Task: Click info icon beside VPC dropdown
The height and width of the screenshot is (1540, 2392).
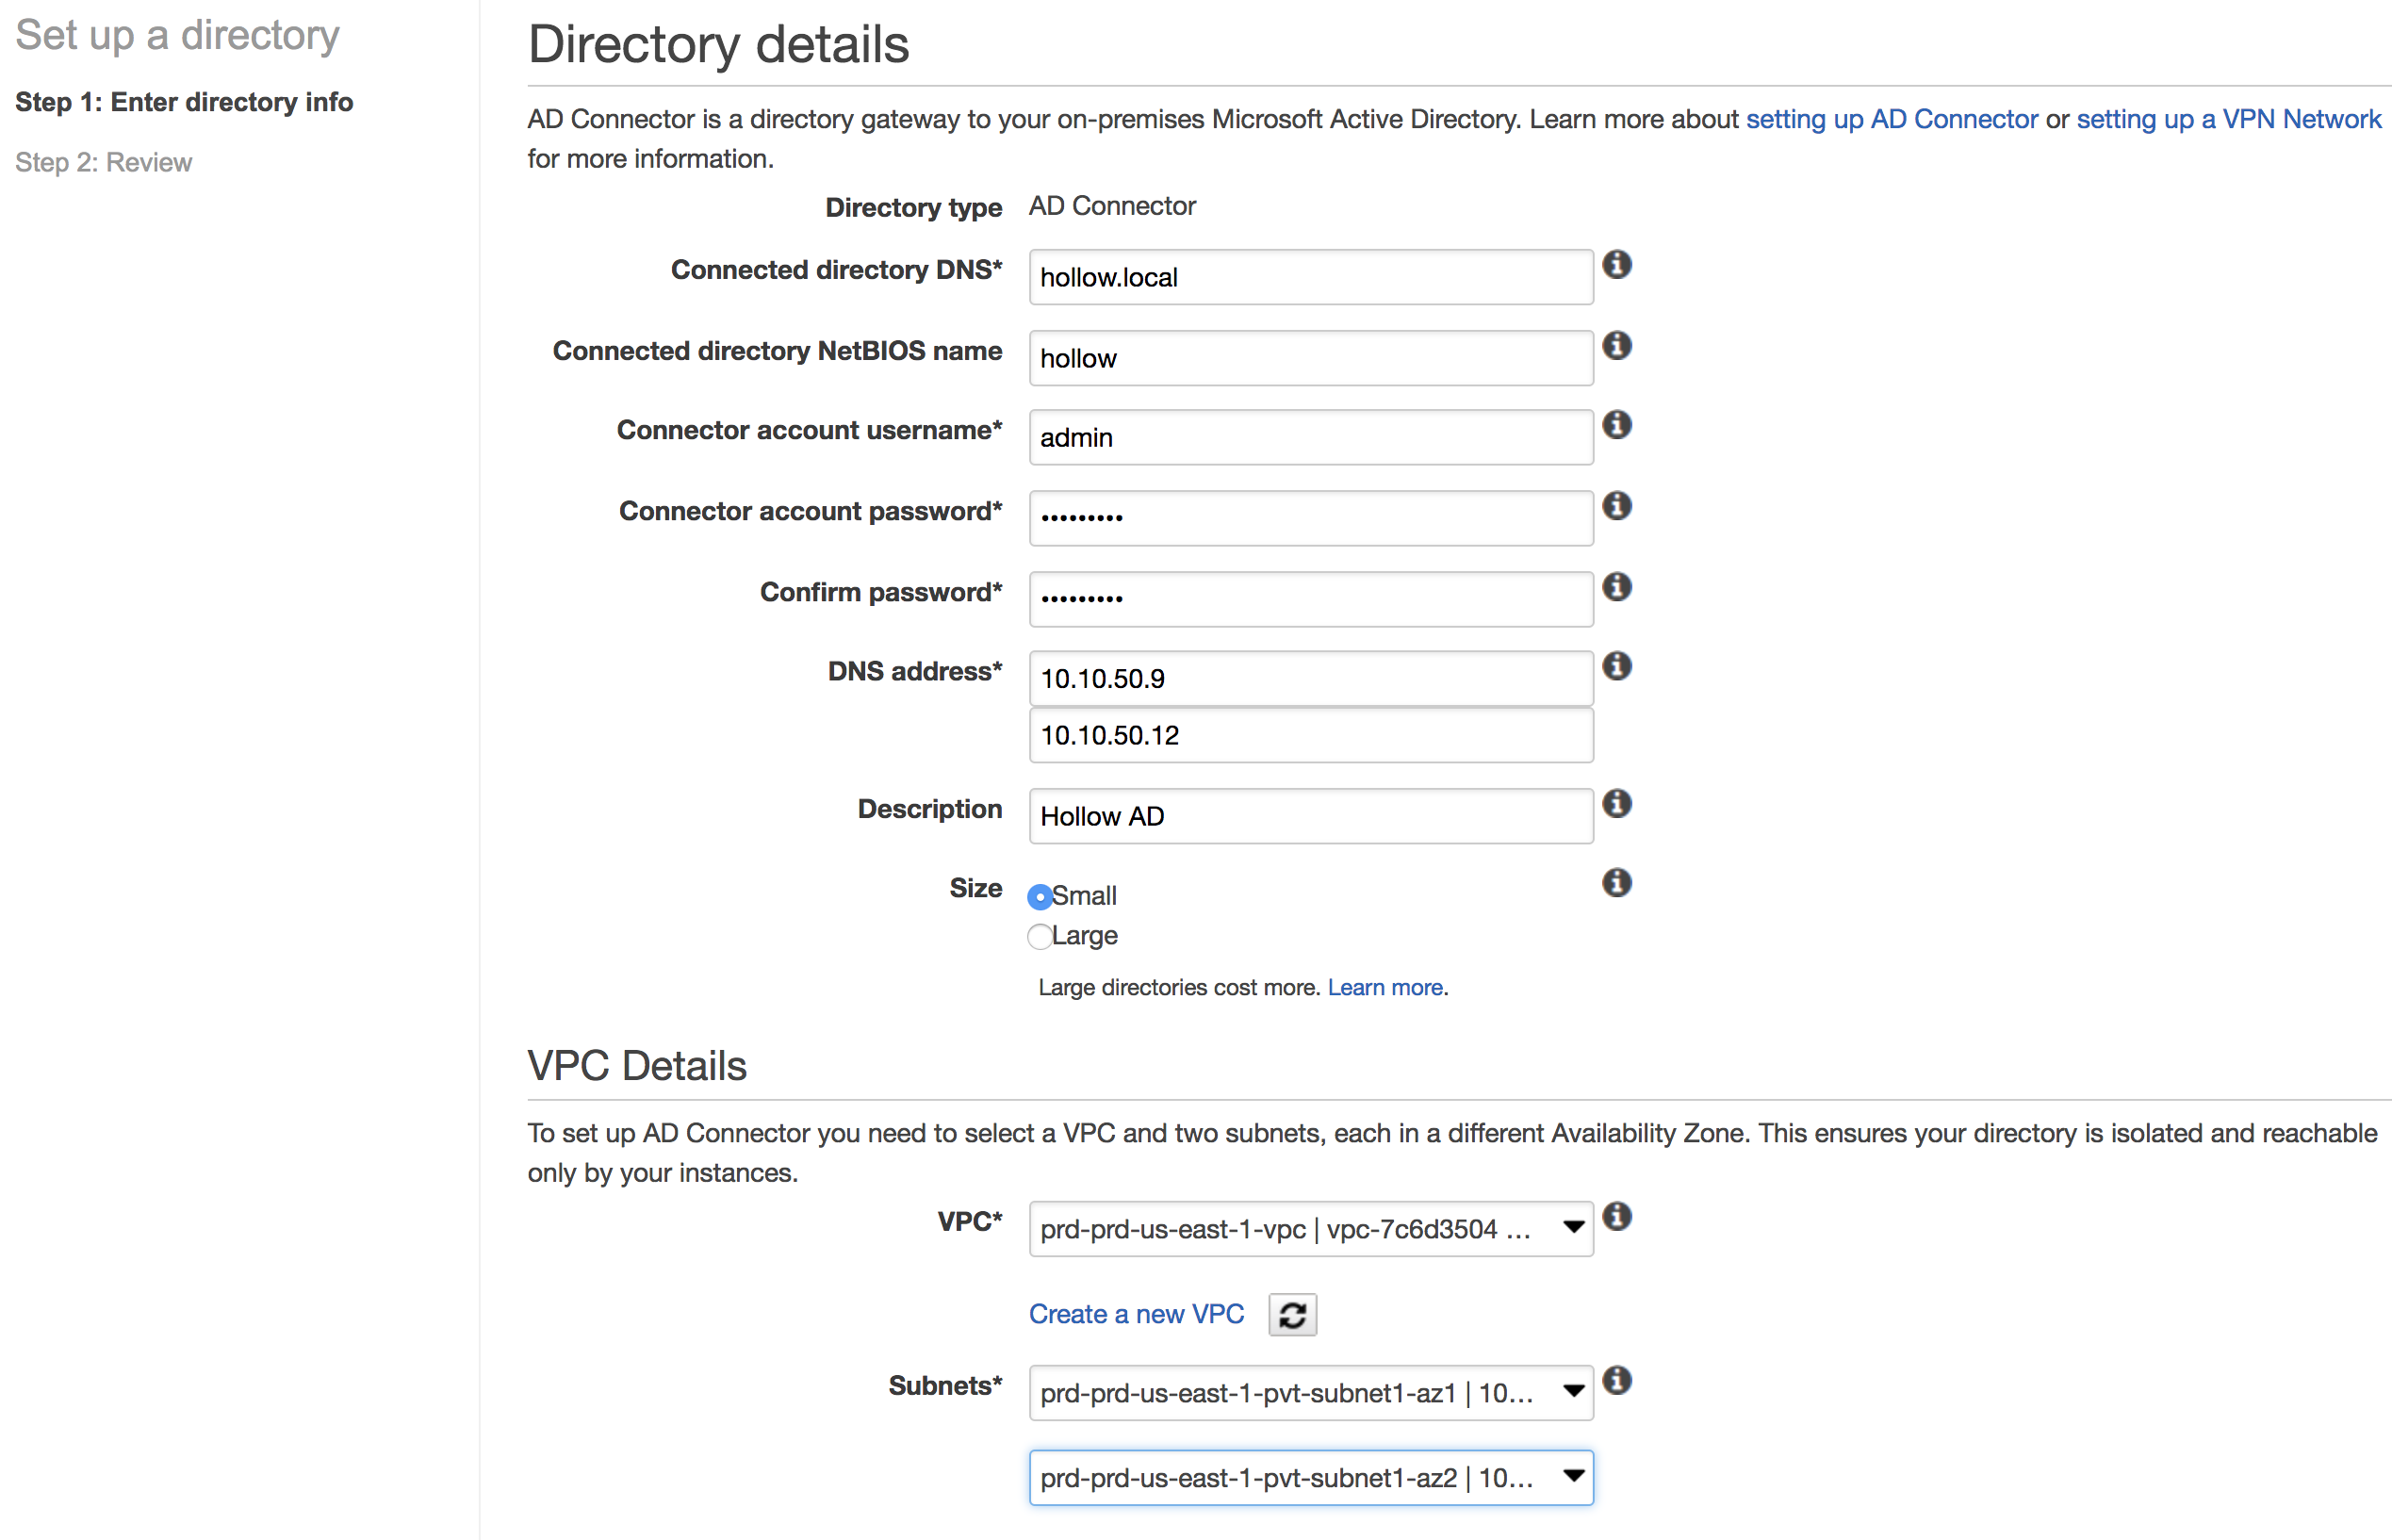Action: coord(1616,1217)
